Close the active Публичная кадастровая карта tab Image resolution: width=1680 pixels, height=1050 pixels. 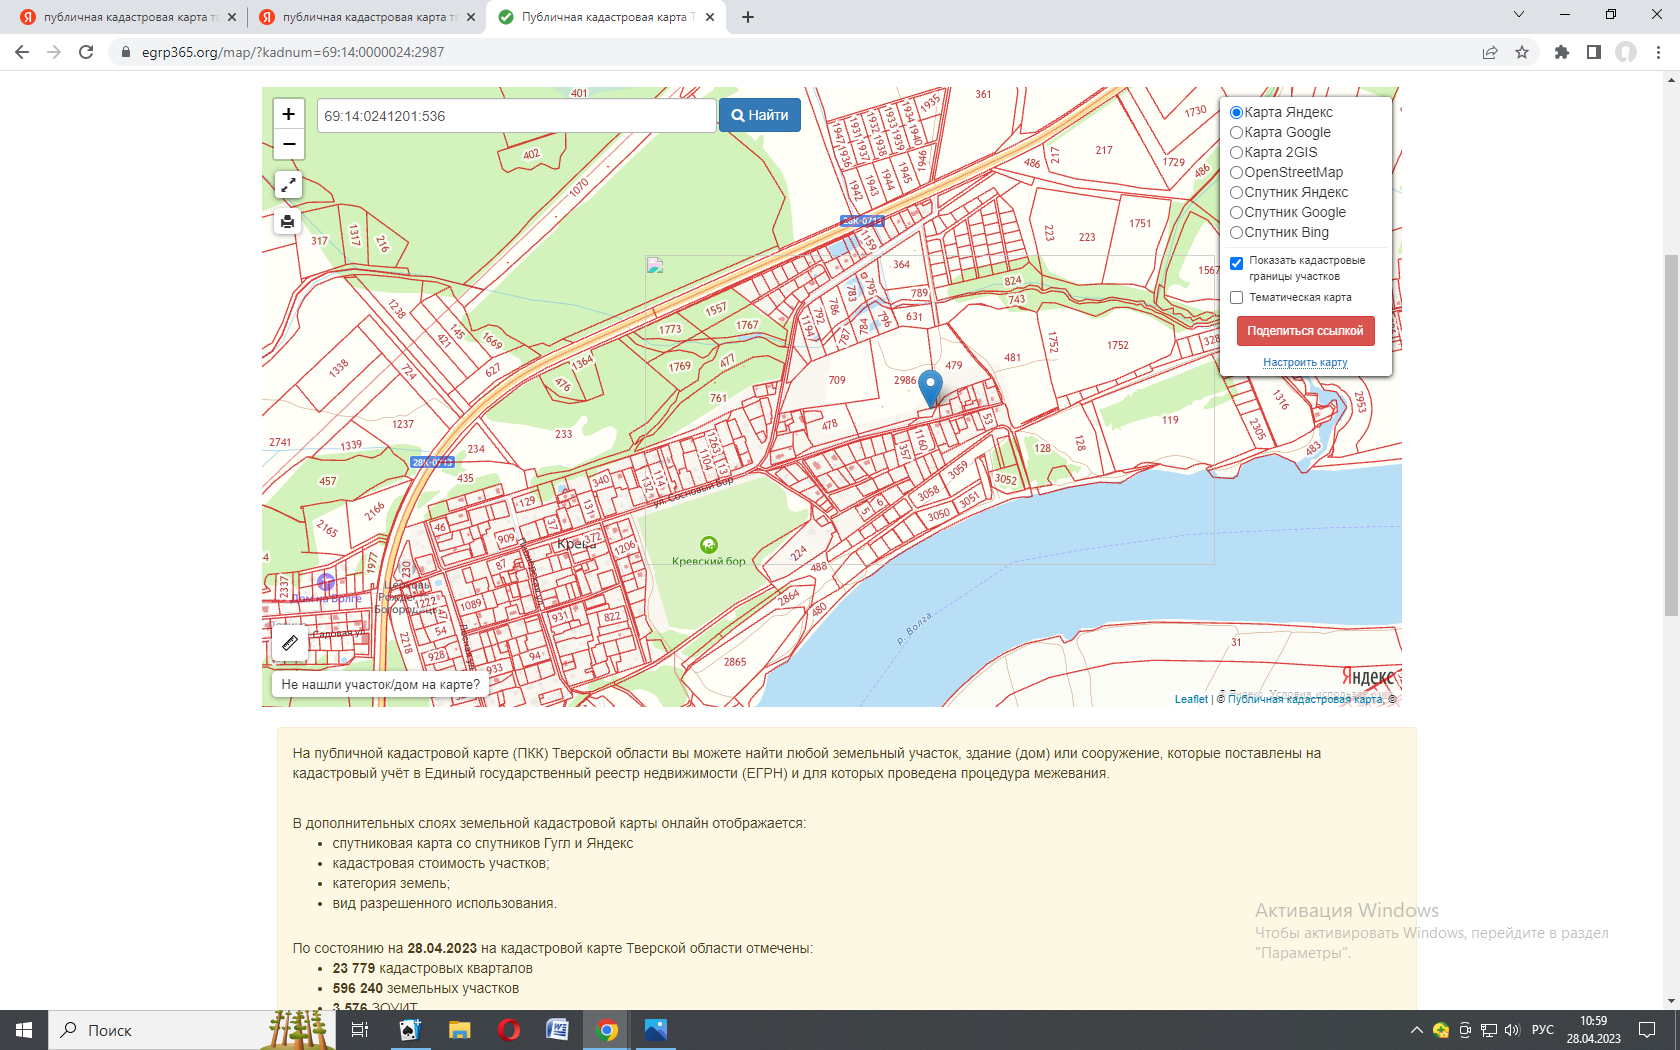click(710, 17)
